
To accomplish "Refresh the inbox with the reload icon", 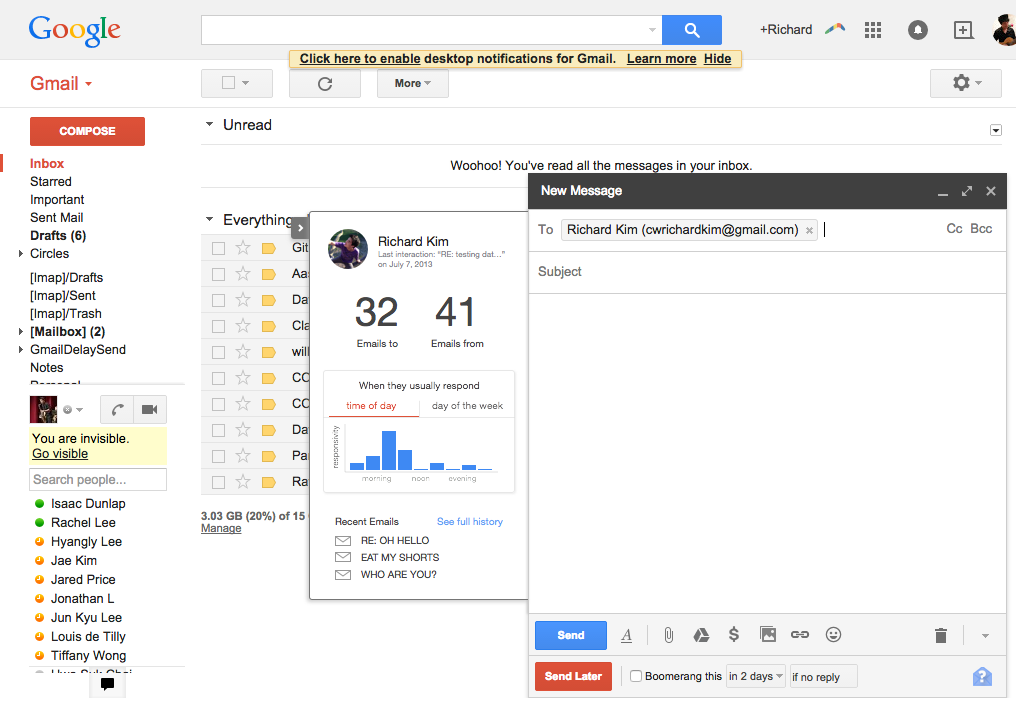I will [x=325, y=84].
